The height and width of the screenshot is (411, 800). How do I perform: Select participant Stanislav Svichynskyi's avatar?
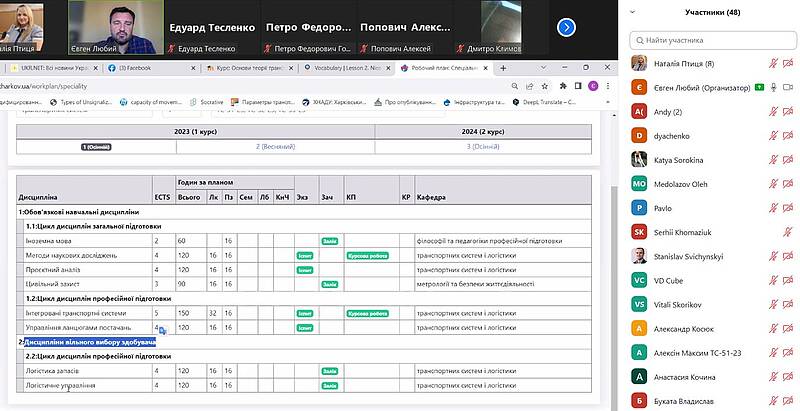click(x=639, y=256)
